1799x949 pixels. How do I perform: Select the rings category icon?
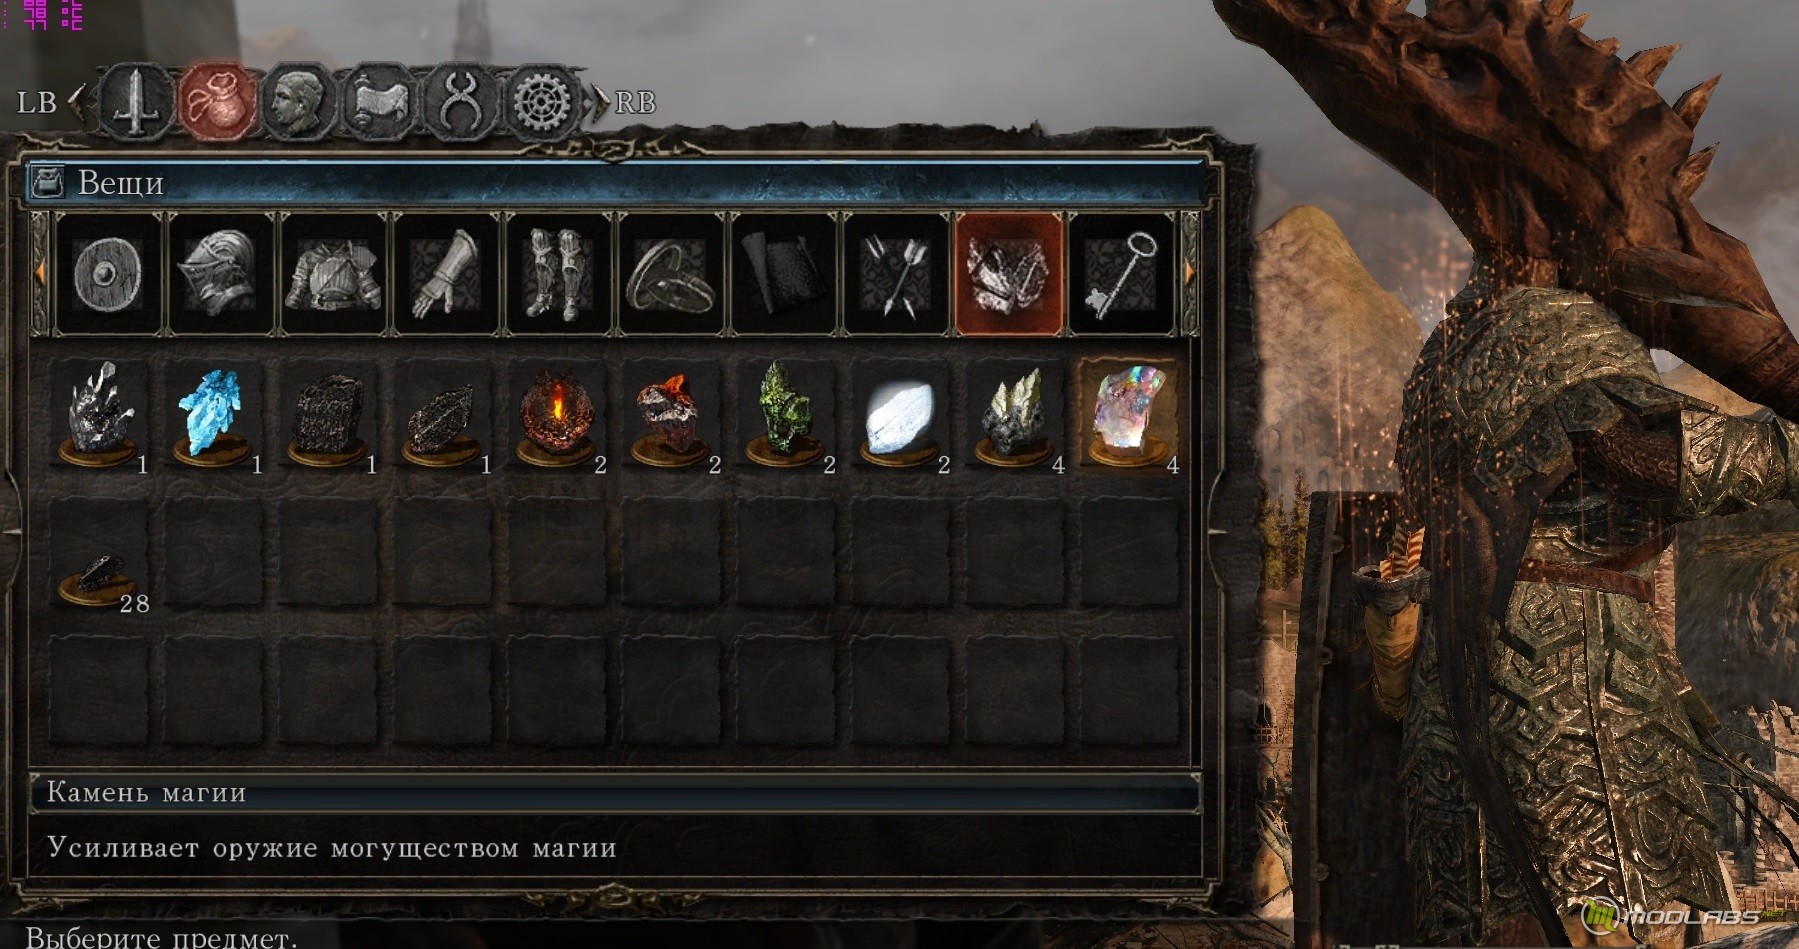pyautogui.click(x=671, y=273)
